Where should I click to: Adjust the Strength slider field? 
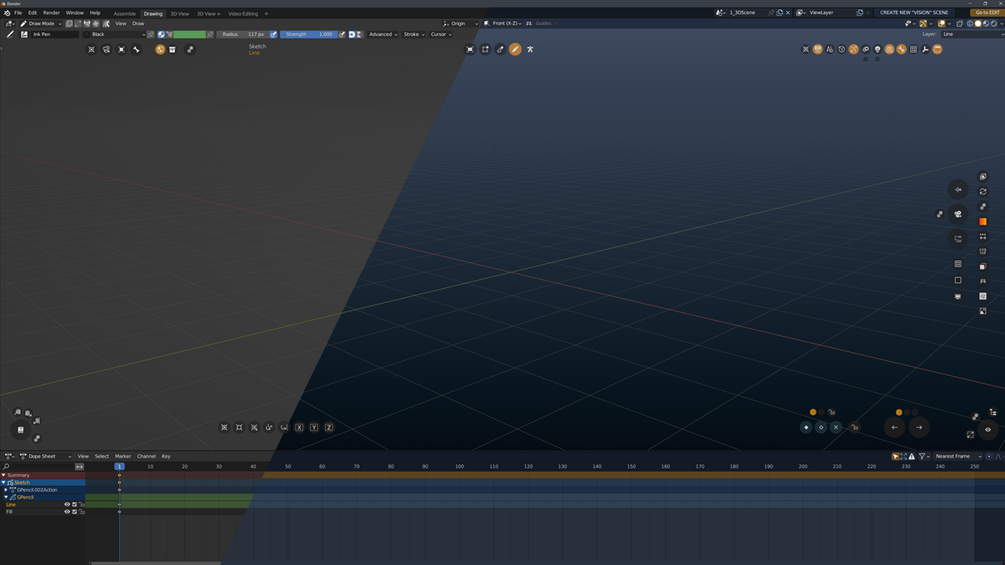point(308,35)
